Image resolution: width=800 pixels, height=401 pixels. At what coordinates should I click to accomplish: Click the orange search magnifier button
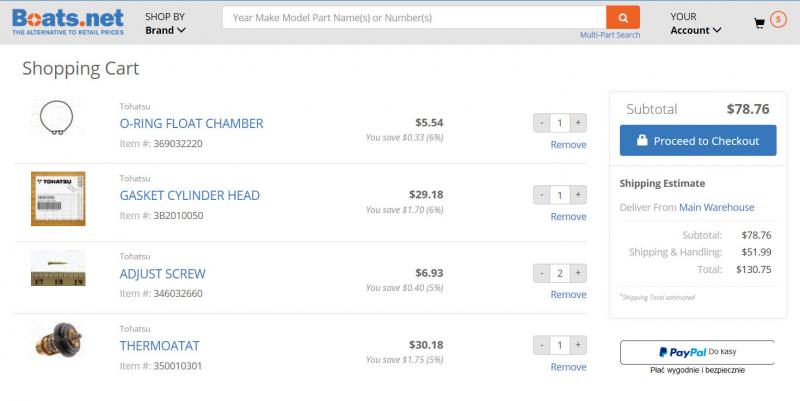[622, 17]
